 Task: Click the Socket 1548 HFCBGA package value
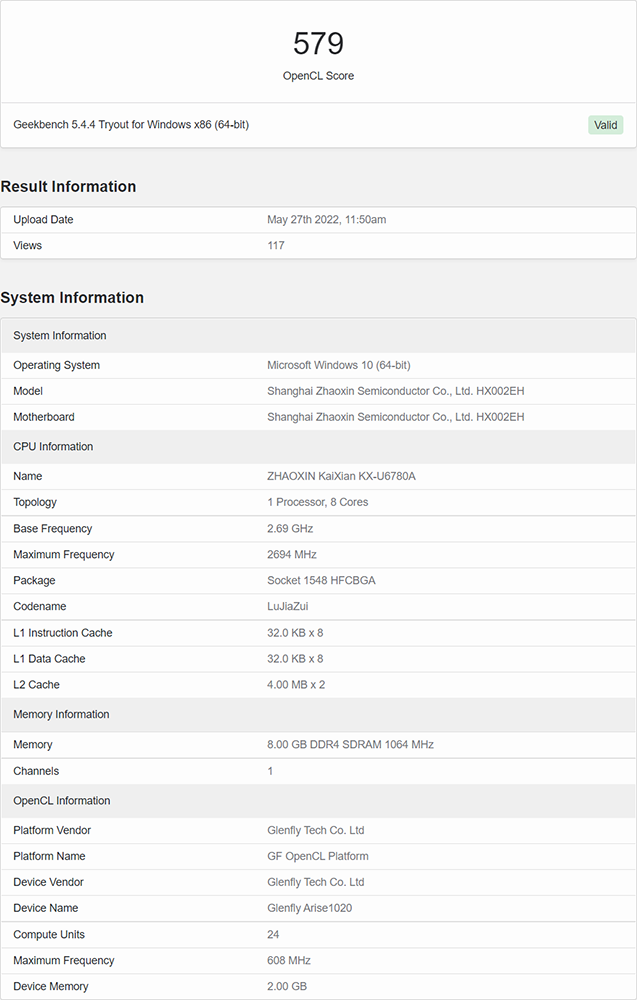pyautogui.click(x=321, y=581)
